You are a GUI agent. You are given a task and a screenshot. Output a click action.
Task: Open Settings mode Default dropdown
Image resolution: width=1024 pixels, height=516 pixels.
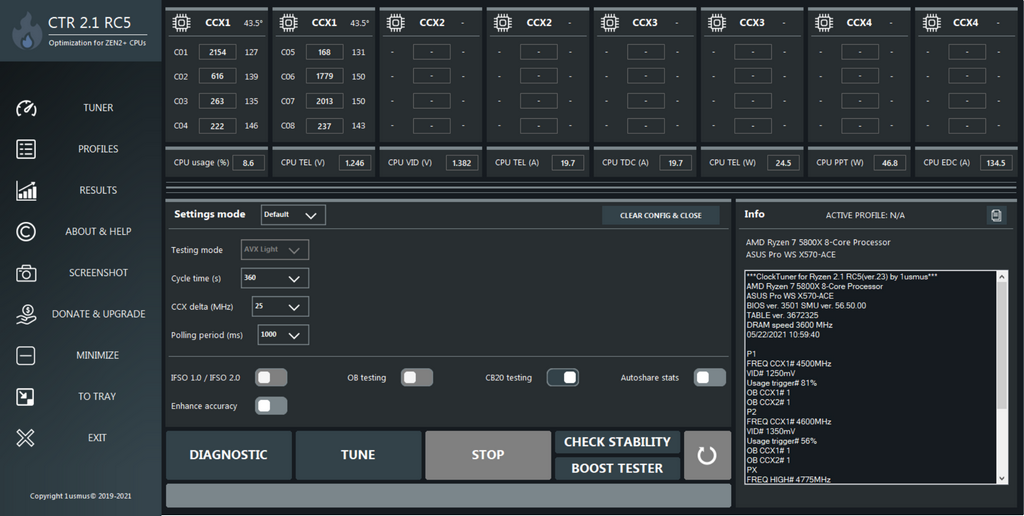coord(293,215)
